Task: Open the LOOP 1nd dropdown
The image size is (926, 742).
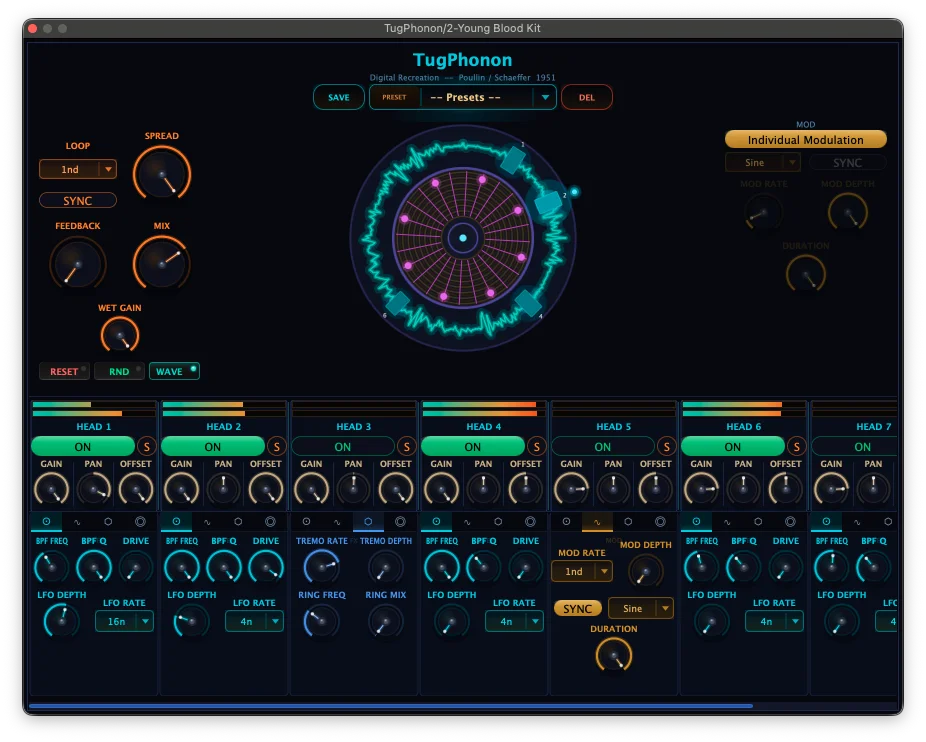Action: point(77,169)
